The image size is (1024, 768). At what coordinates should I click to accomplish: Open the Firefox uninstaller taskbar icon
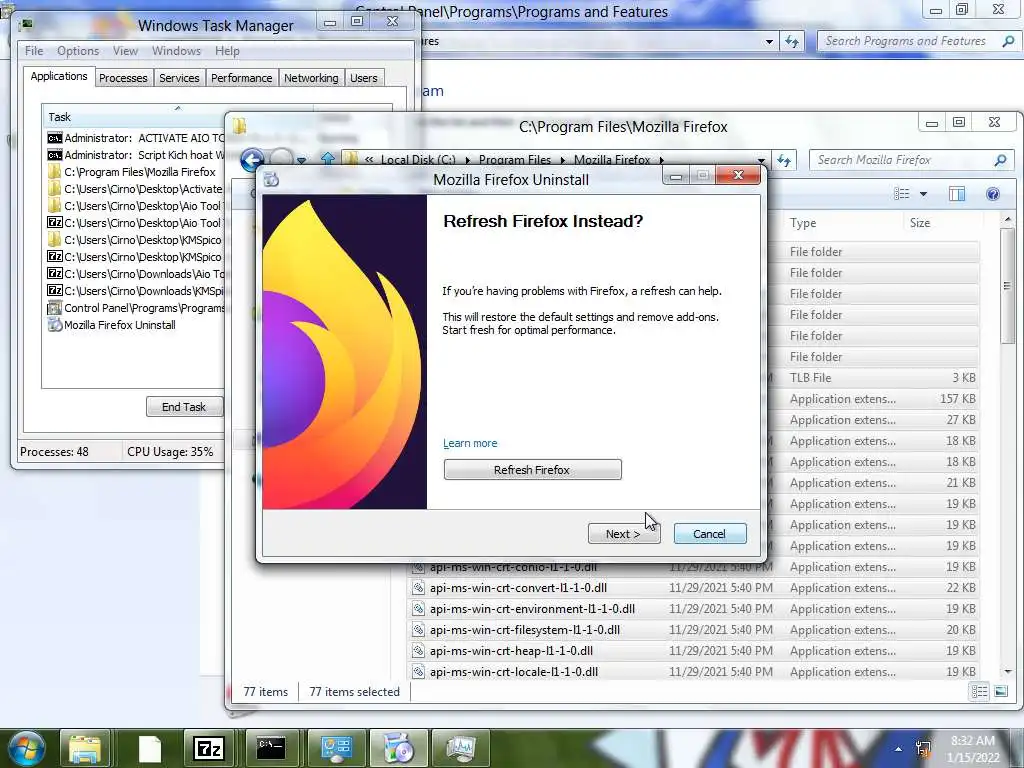coord(398,748)
